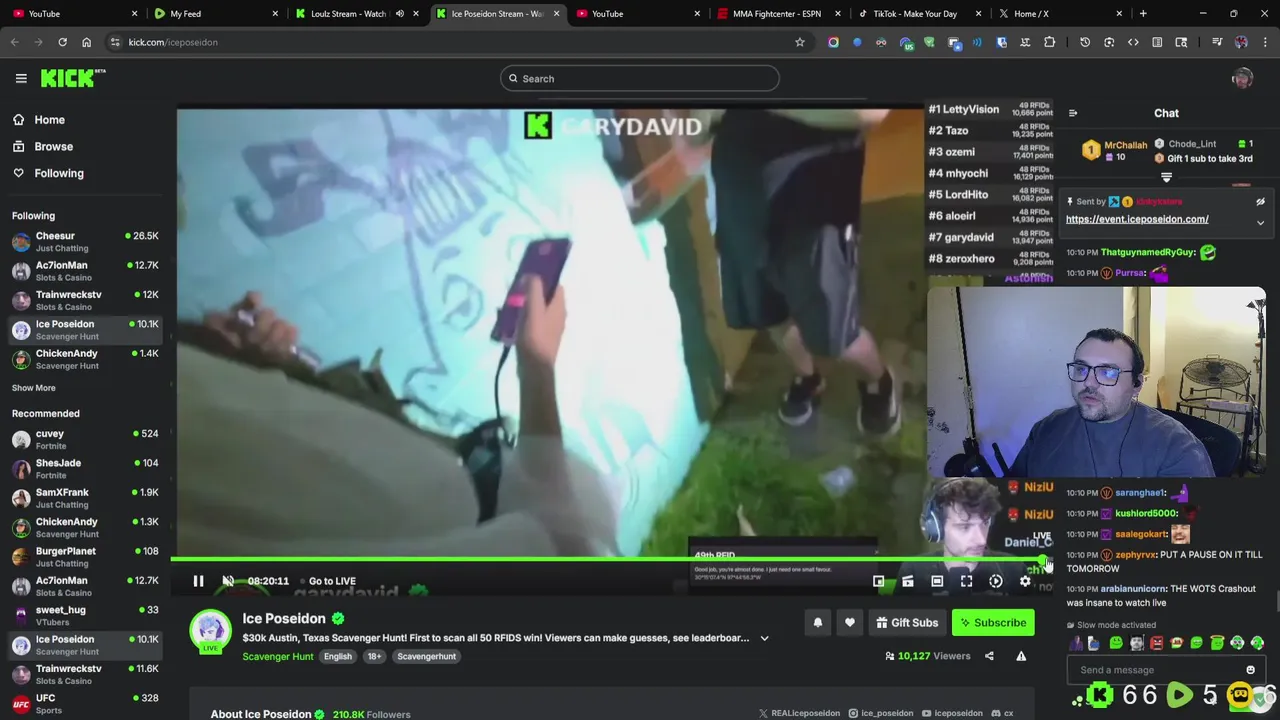The image size is (1280, 720).
Task: Open browser media controls icon
Action: pos(1217,42)
